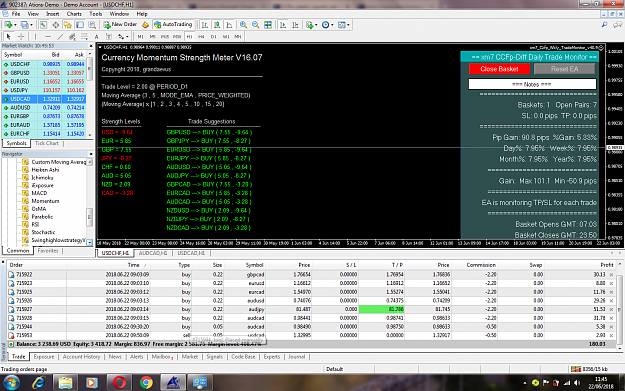
Task: Open the arrows objects dropdown
Action: 127,36
